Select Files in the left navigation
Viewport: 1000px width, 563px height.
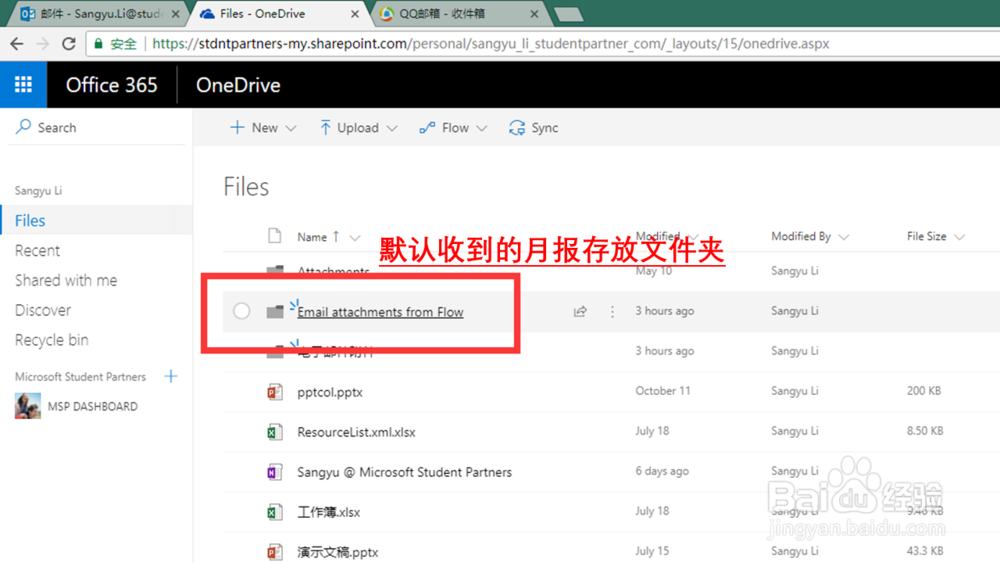pos(96,220)
